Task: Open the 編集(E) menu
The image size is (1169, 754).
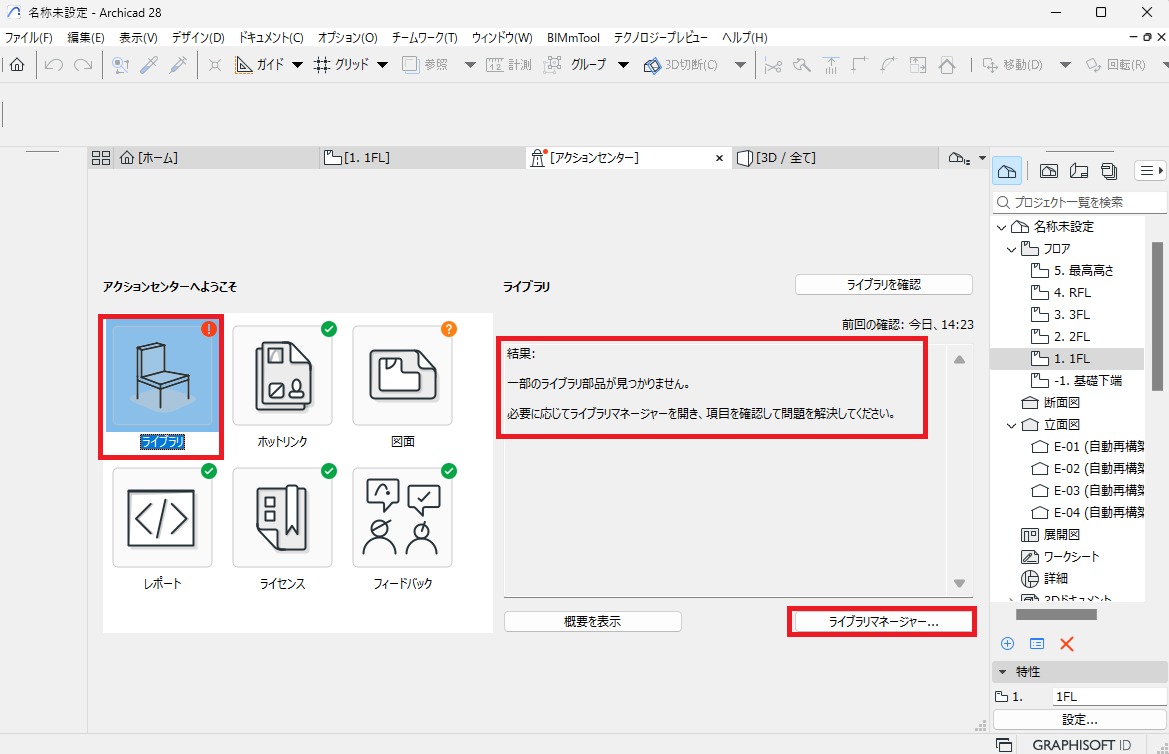Action: (86, 37)
